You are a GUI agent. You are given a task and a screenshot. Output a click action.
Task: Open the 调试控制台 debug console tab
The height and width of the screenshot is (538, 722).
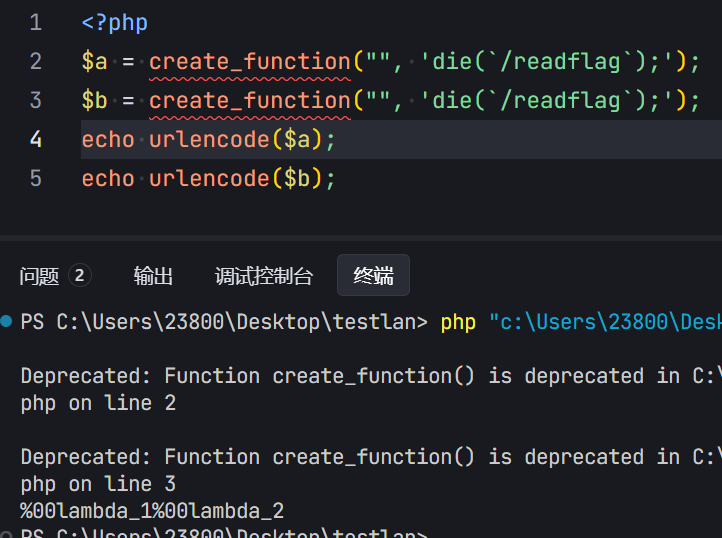pyautogui.click(x=264, y=276)
